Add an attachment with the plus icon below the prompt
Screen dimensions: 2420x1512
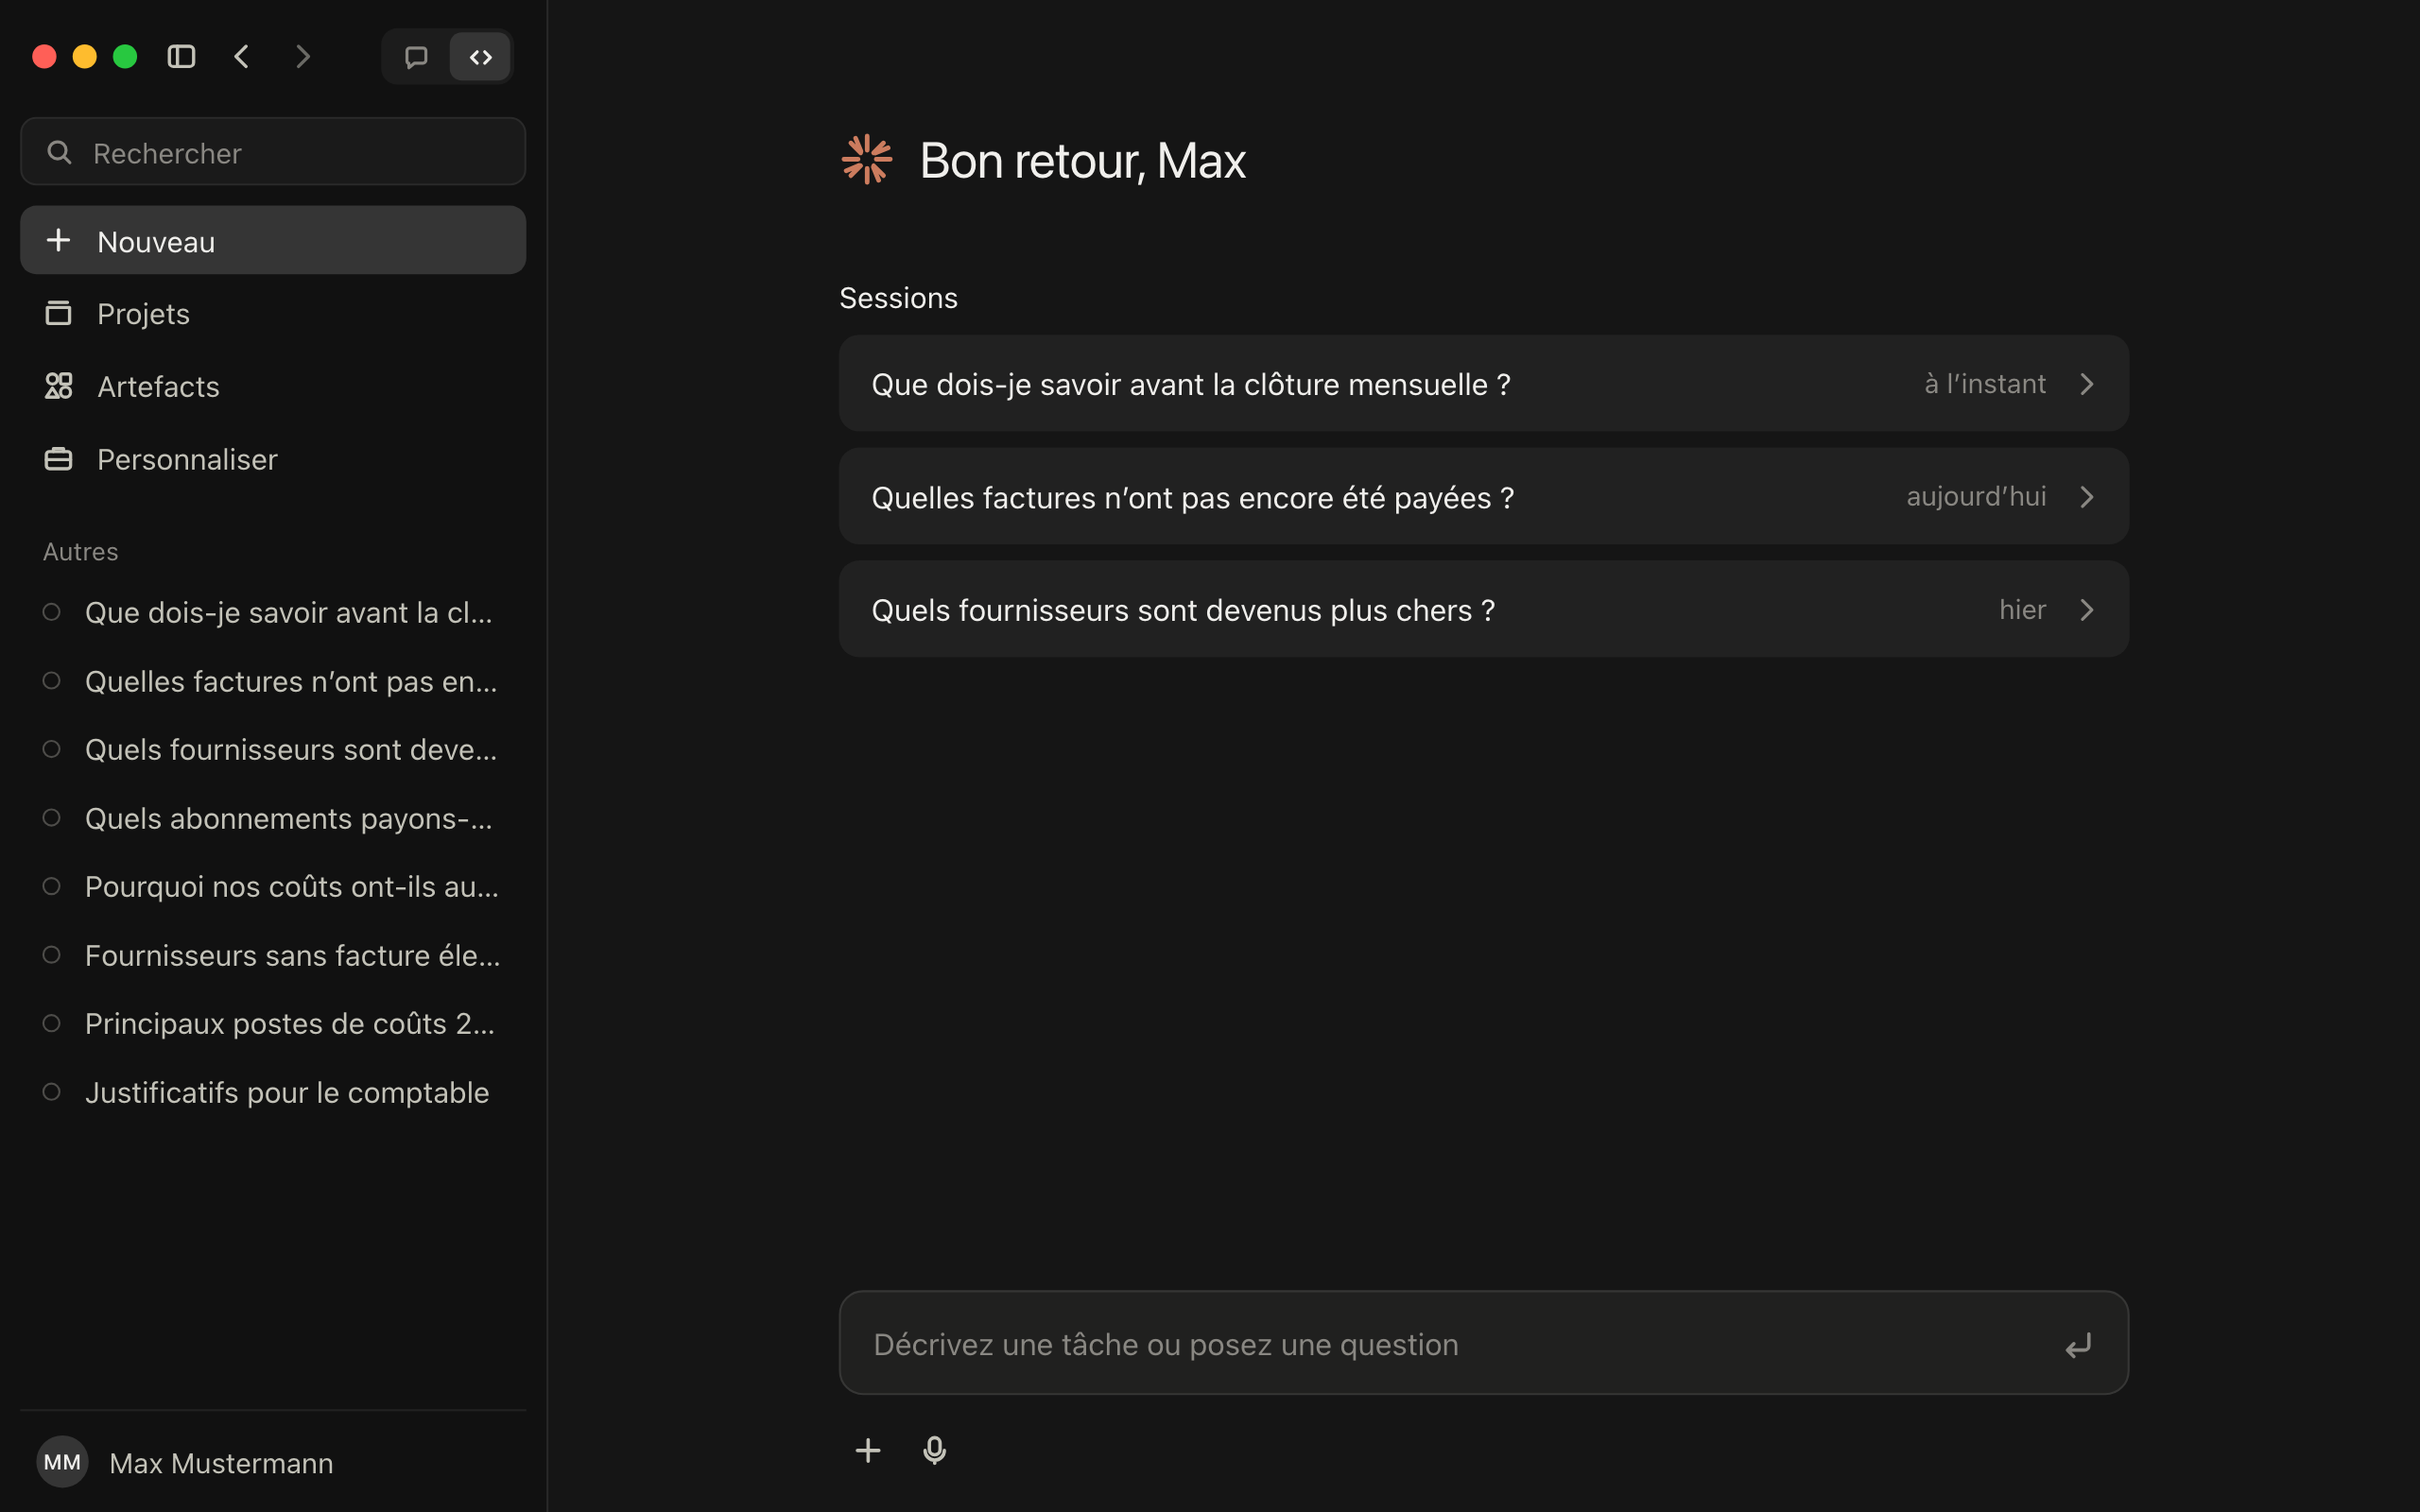click(x=868, y=1450)
